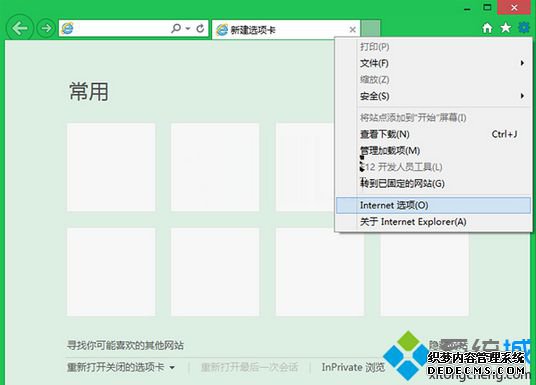Image resolution: width=536 pixels, height=385 pixels.
Task: Click the first frequent site tile
Action: [111, 167]
